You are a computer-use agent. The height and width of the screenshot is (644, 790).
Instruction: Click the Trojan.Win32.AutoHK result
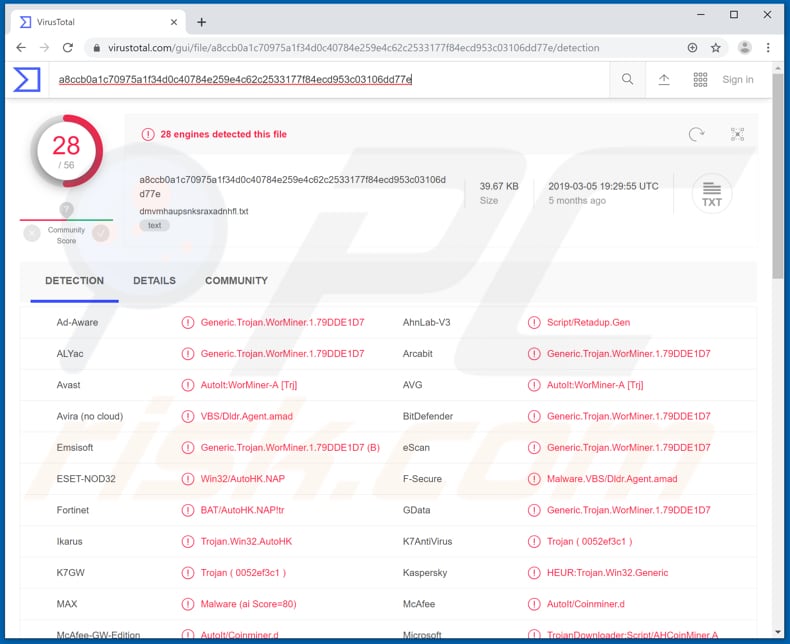246,541
